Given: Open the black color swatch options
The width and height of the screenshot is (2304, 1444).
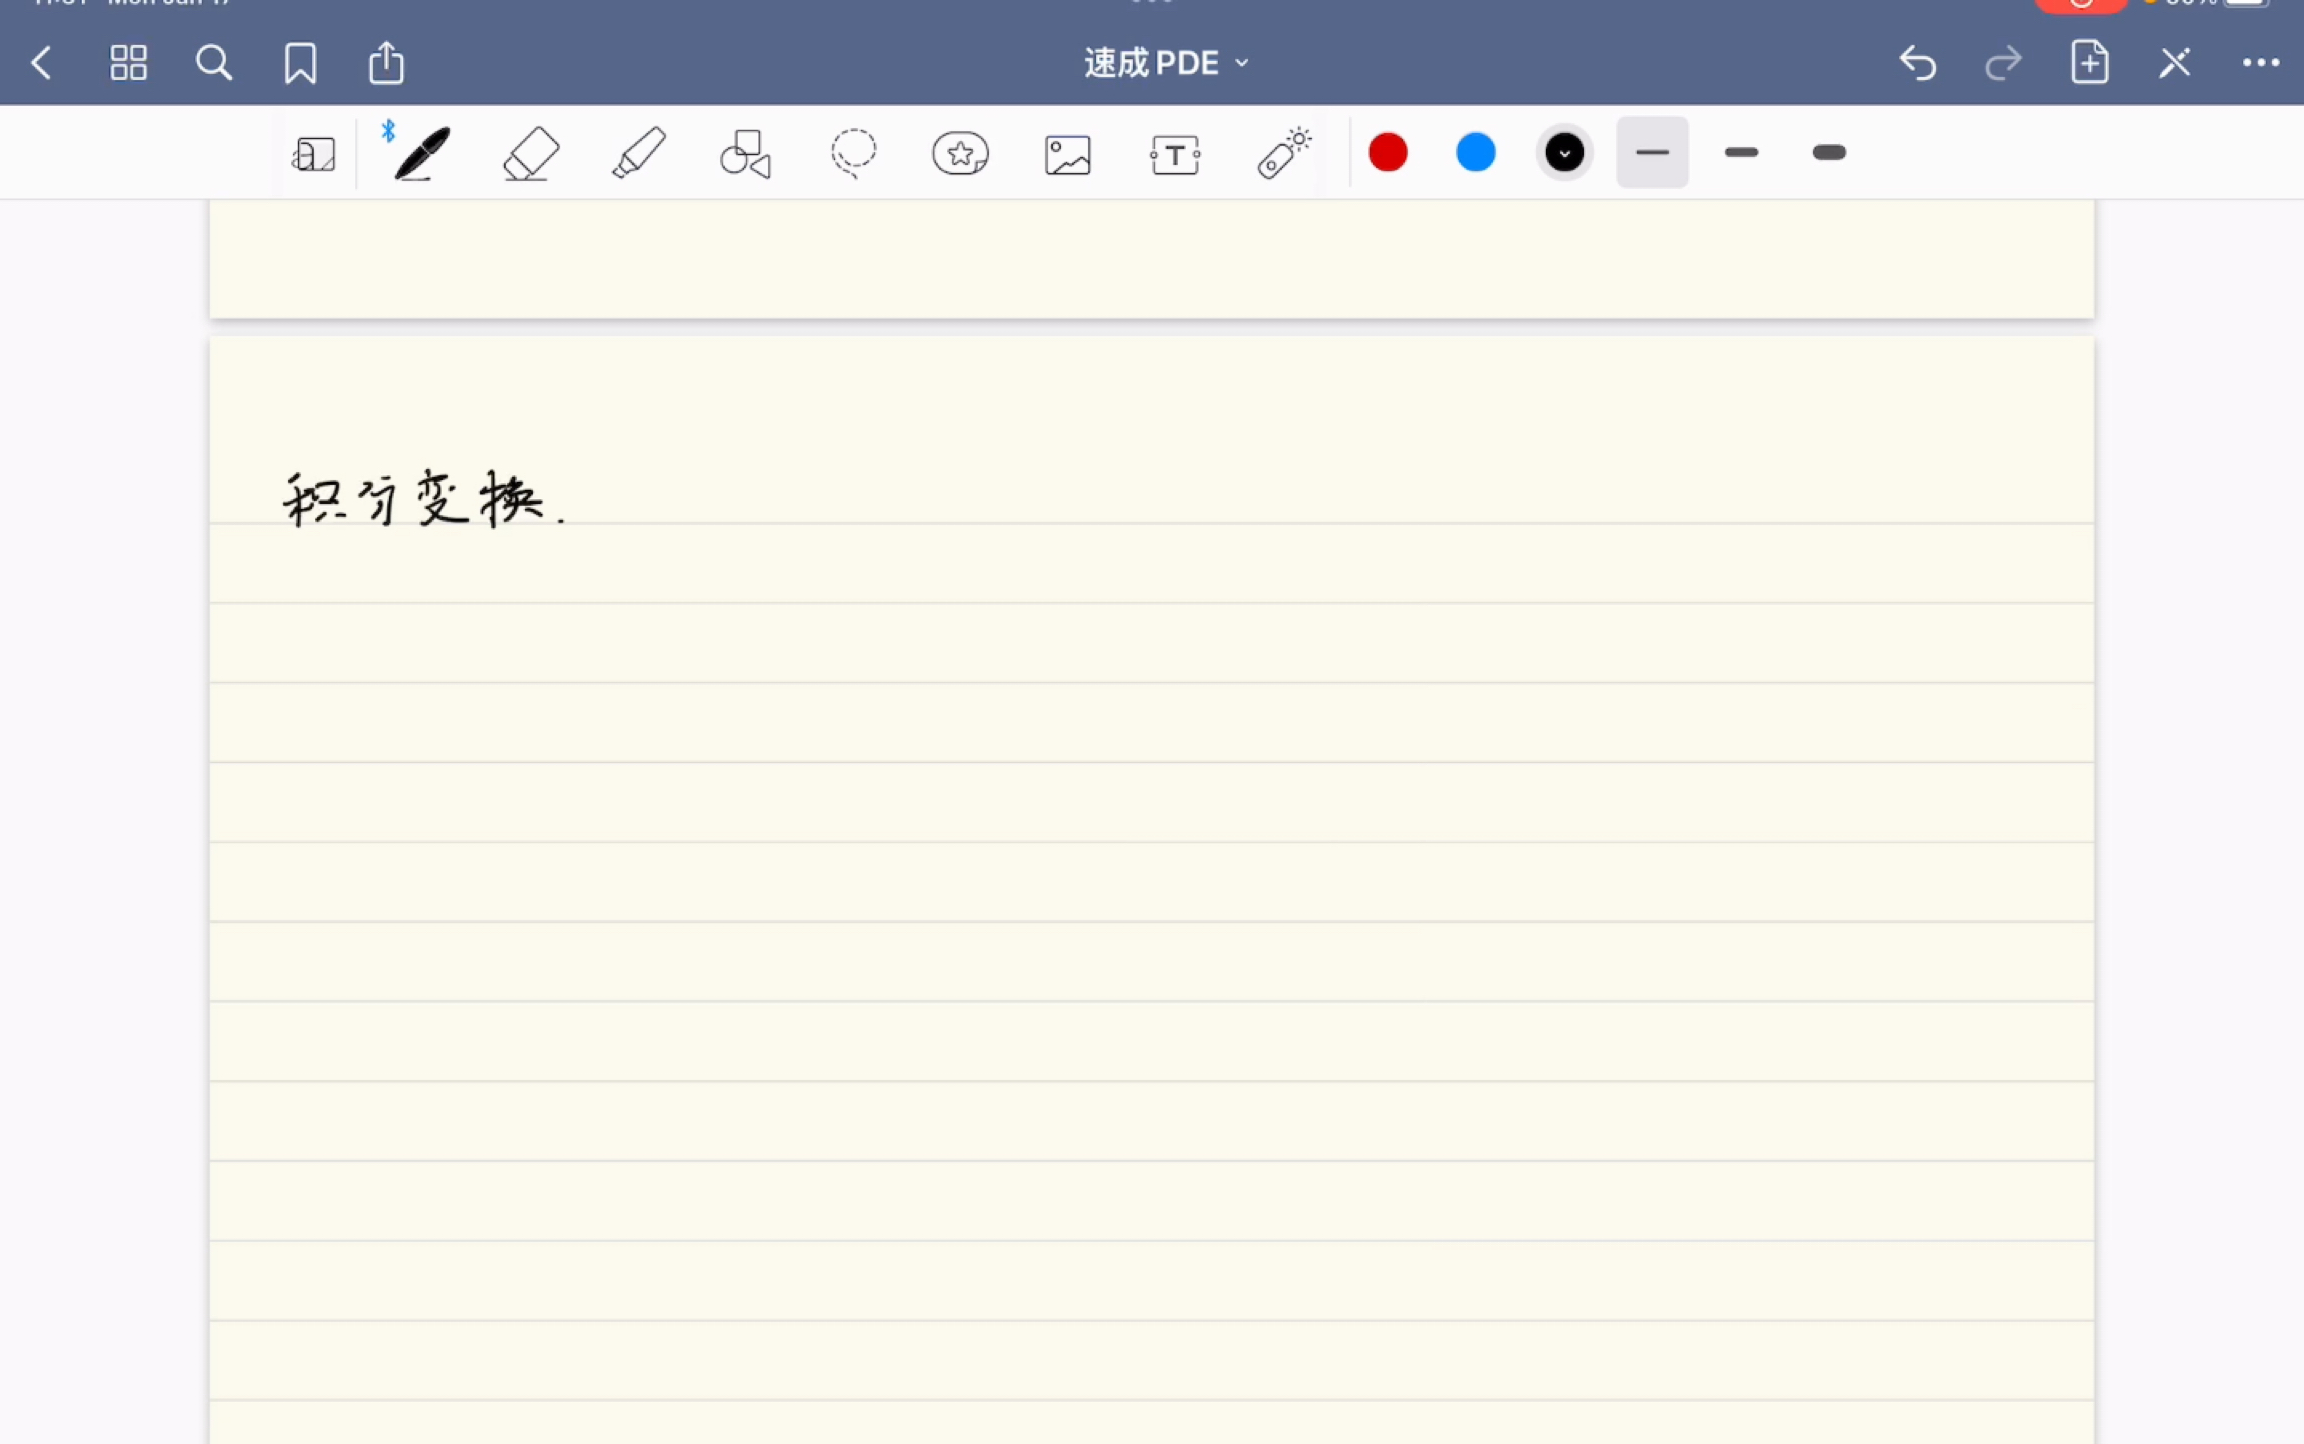Looking at the screenshot, I should tap(1564, 153).
